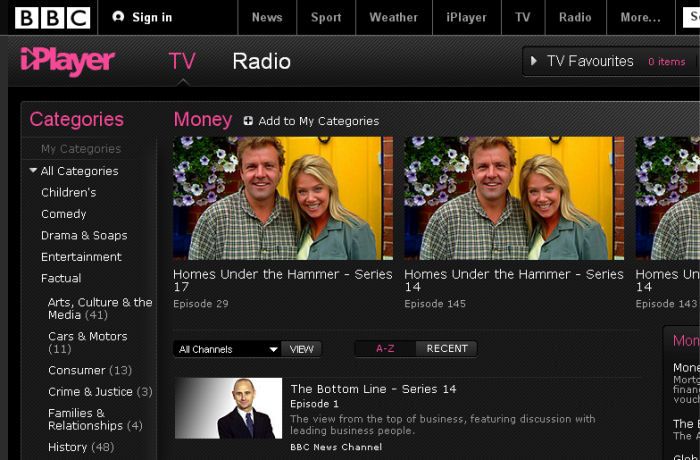Select My Categories in the sidebar
This screenshot has width=700, height=460.
coord(81,149)
